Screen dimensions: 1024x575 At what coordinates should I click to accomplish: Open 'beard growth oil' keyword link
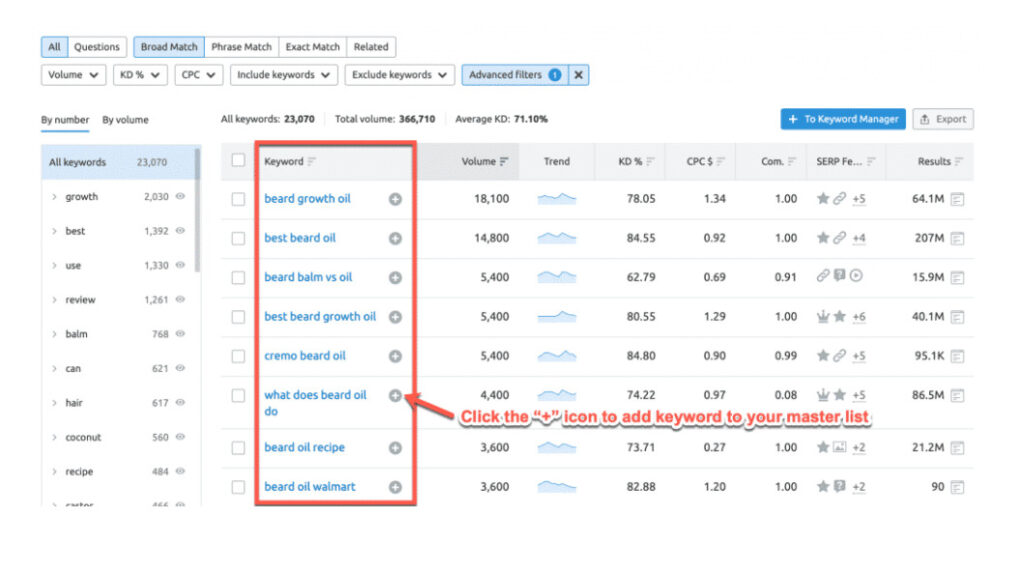click(x=308, y=199)
